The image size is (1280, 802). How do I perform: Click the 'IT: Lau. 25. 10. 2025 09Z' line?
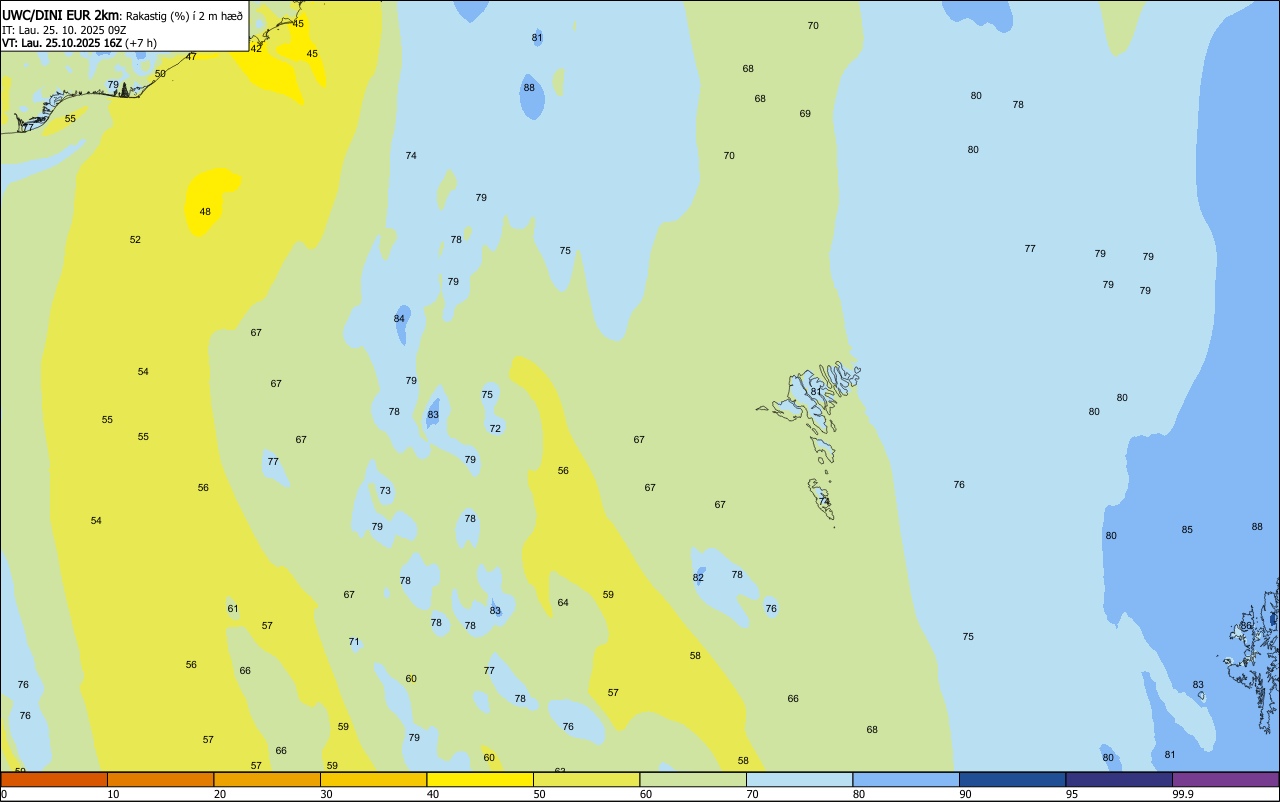(x=65, y=30)
